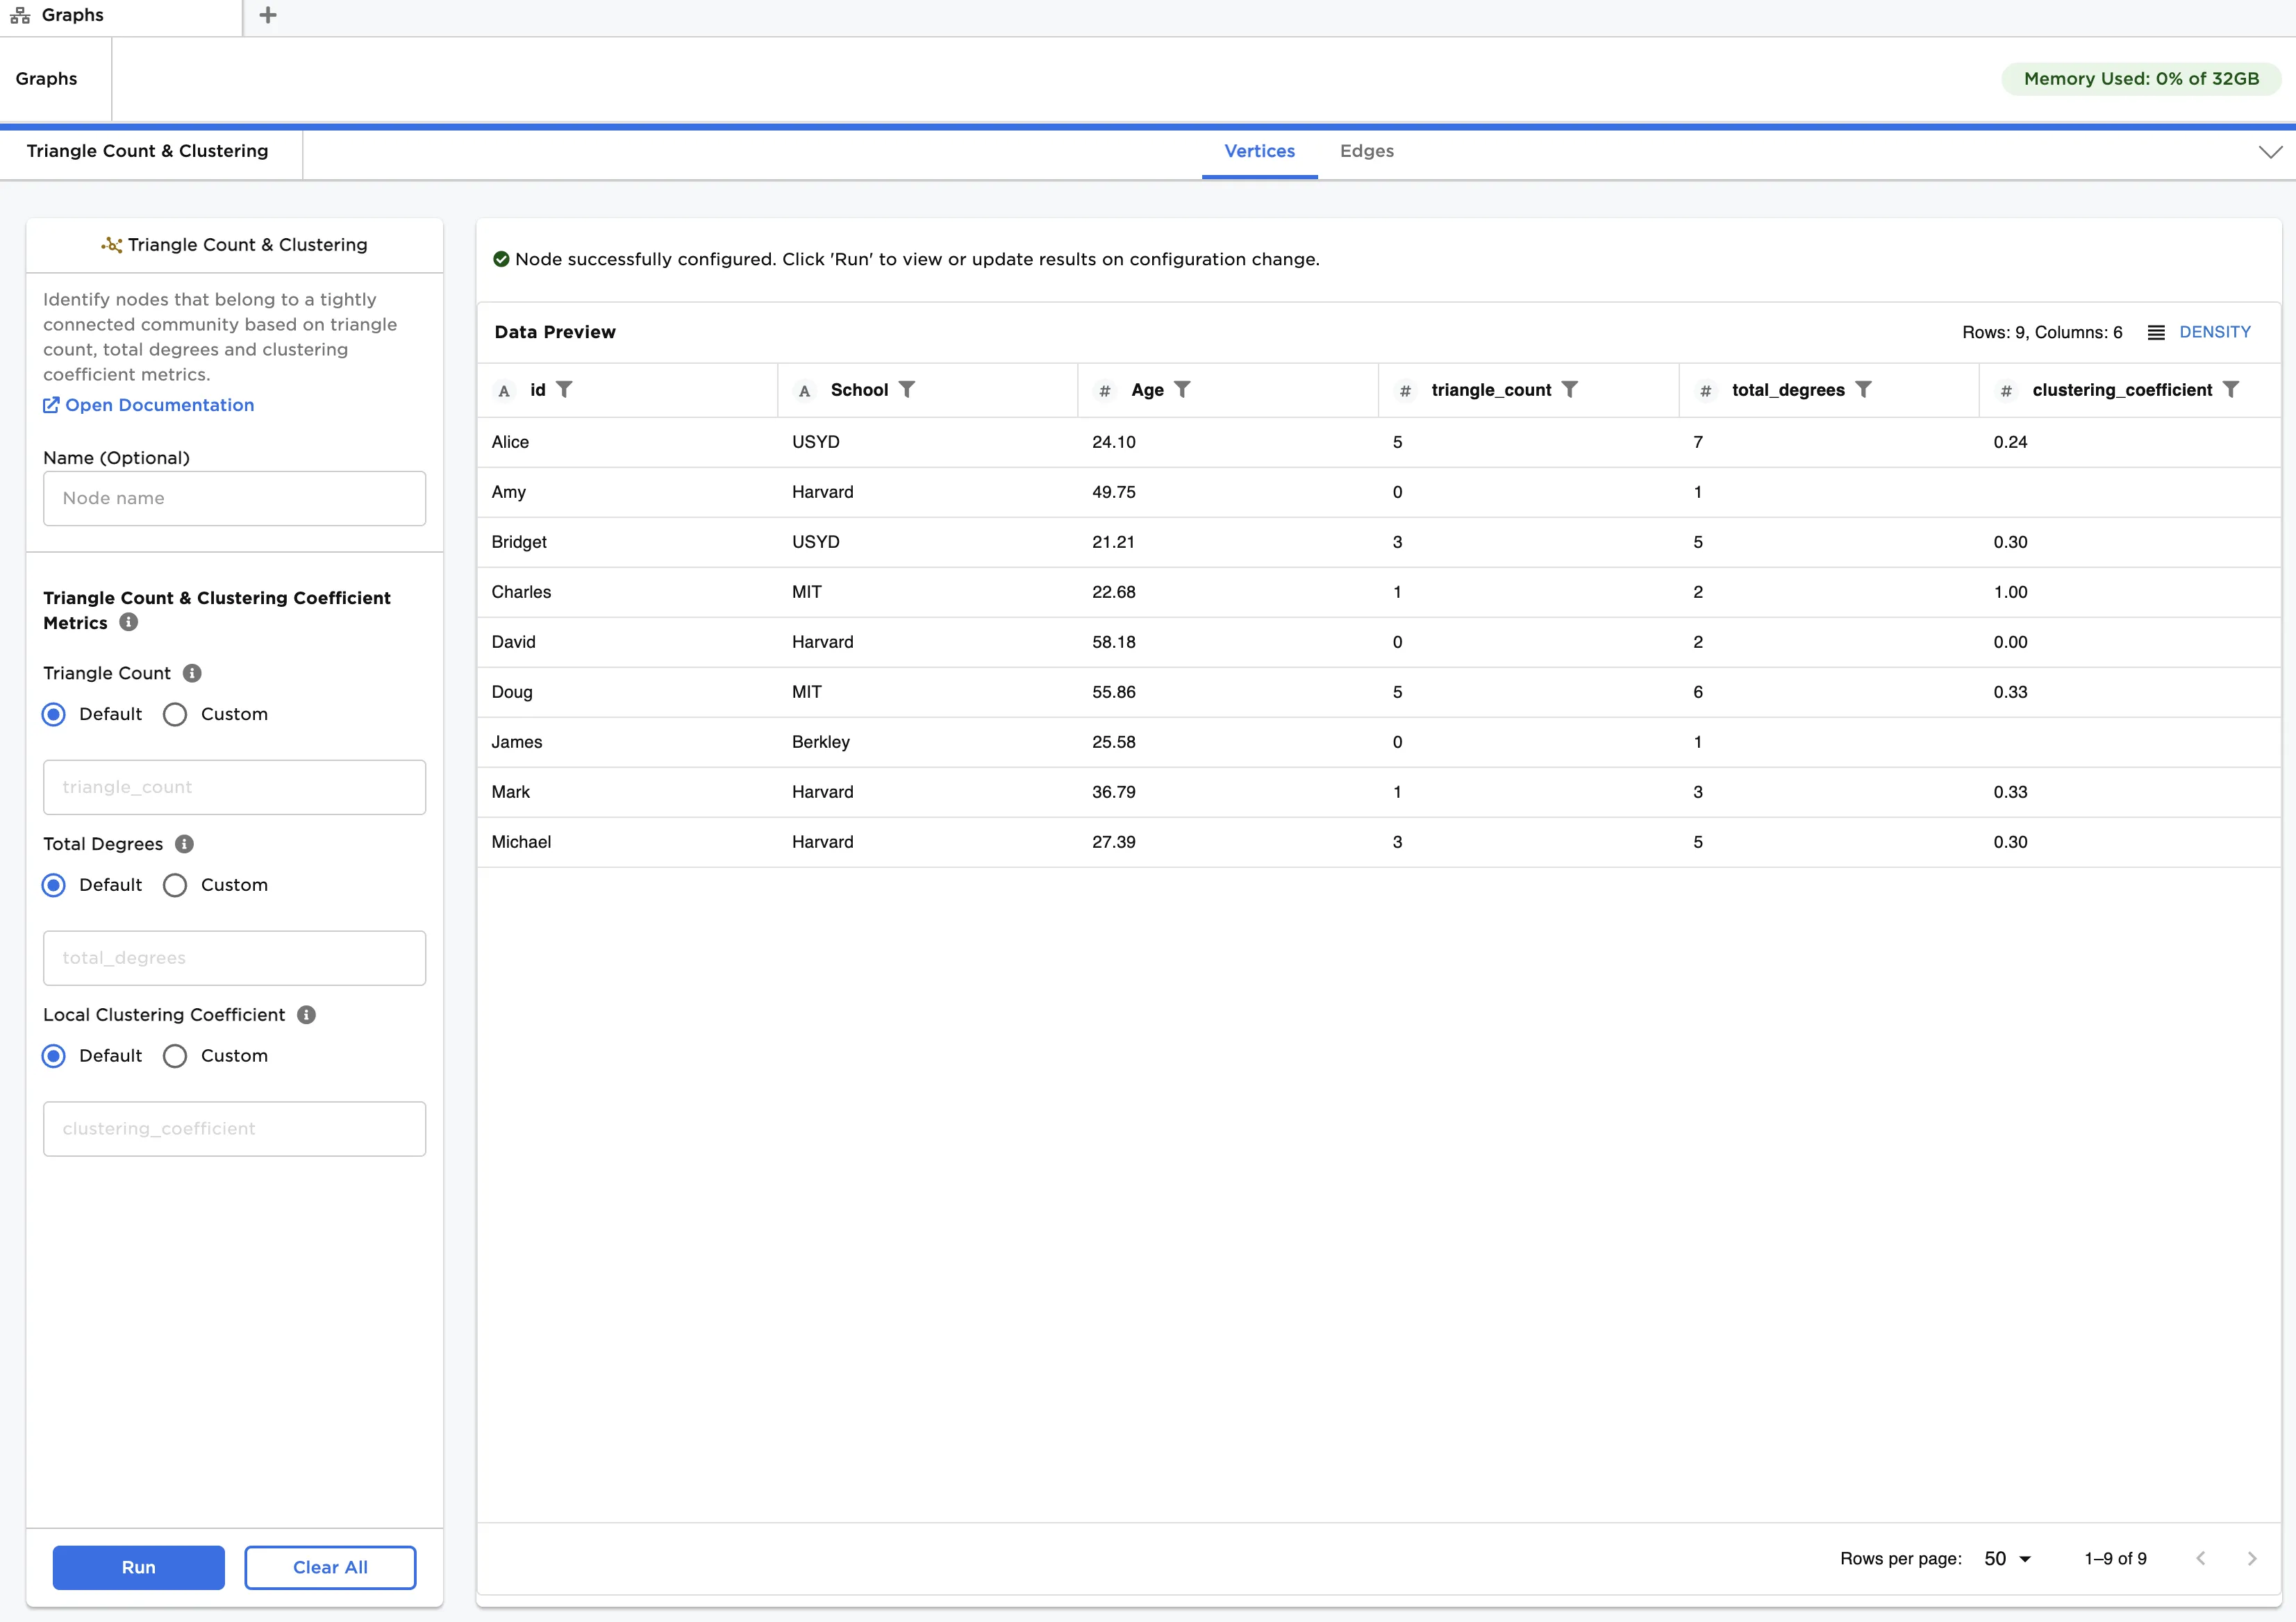Switch to the Edges tab
This screenshot has height=1622, width=2296.
[x=1366, y=151]
